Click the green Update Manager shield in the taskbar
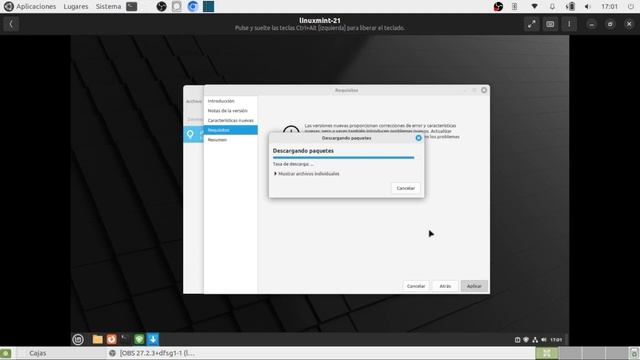The width and height of the screenshot is (640, 360). tap(139, 339)
